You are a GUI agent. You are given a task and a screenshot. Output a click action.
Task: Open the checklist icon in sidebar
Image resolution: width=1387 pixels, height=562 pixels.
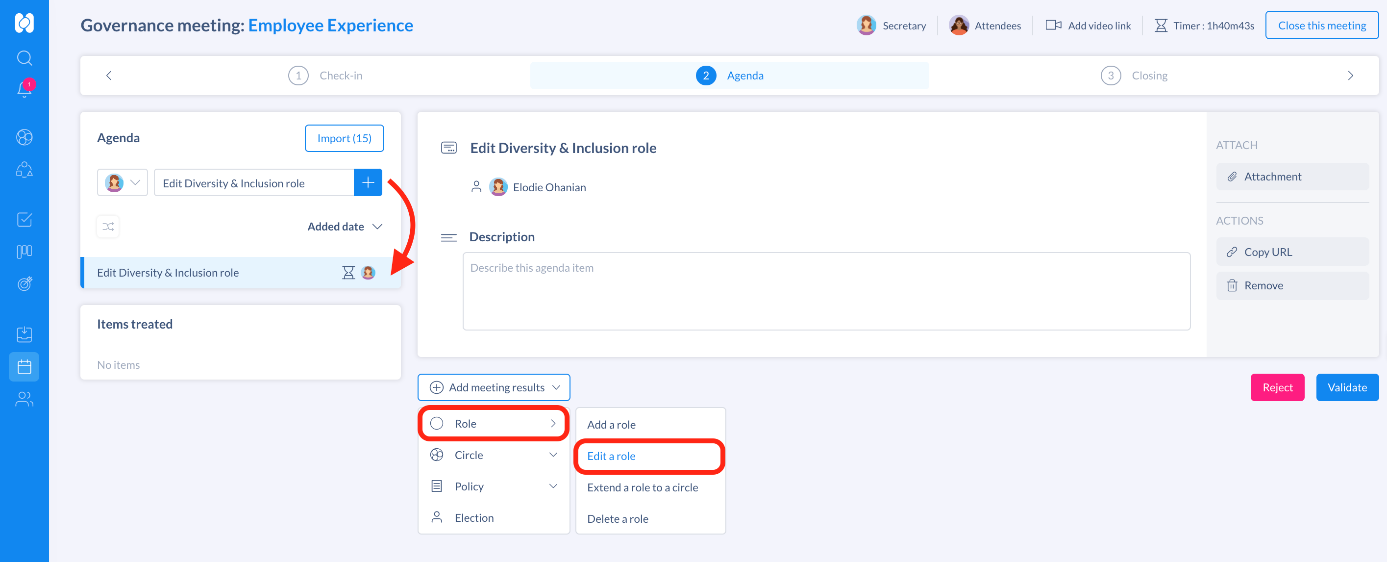point(24,219)
